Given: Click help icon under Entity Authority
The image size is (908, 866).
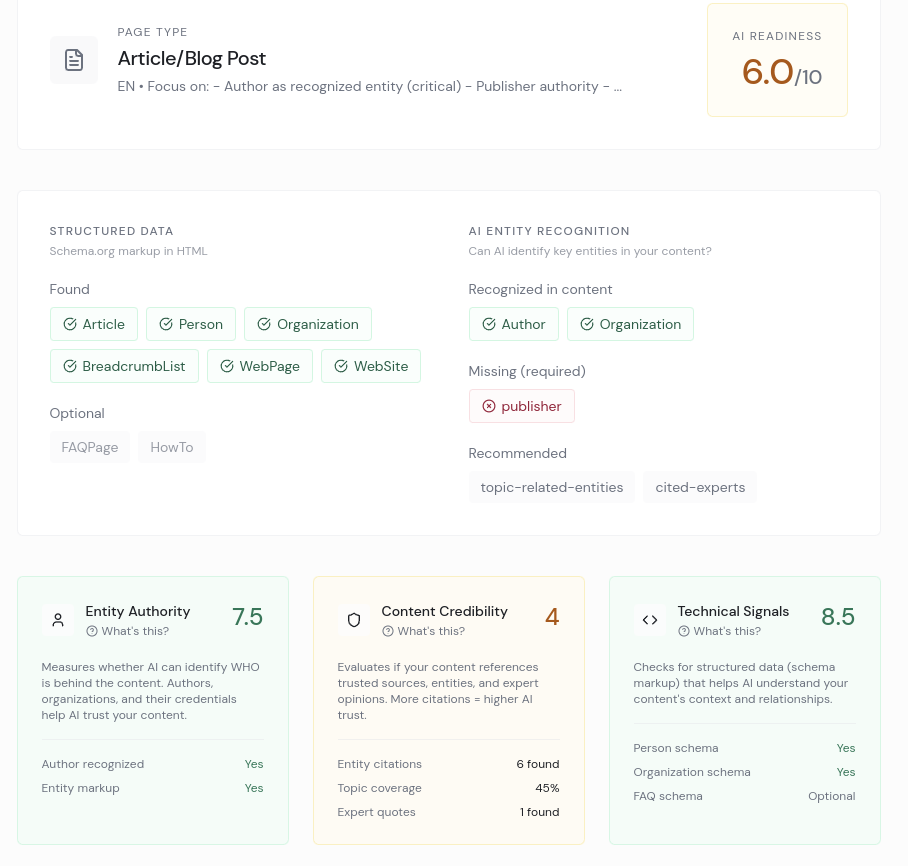Looking at the screenshot, I should 92,631.
